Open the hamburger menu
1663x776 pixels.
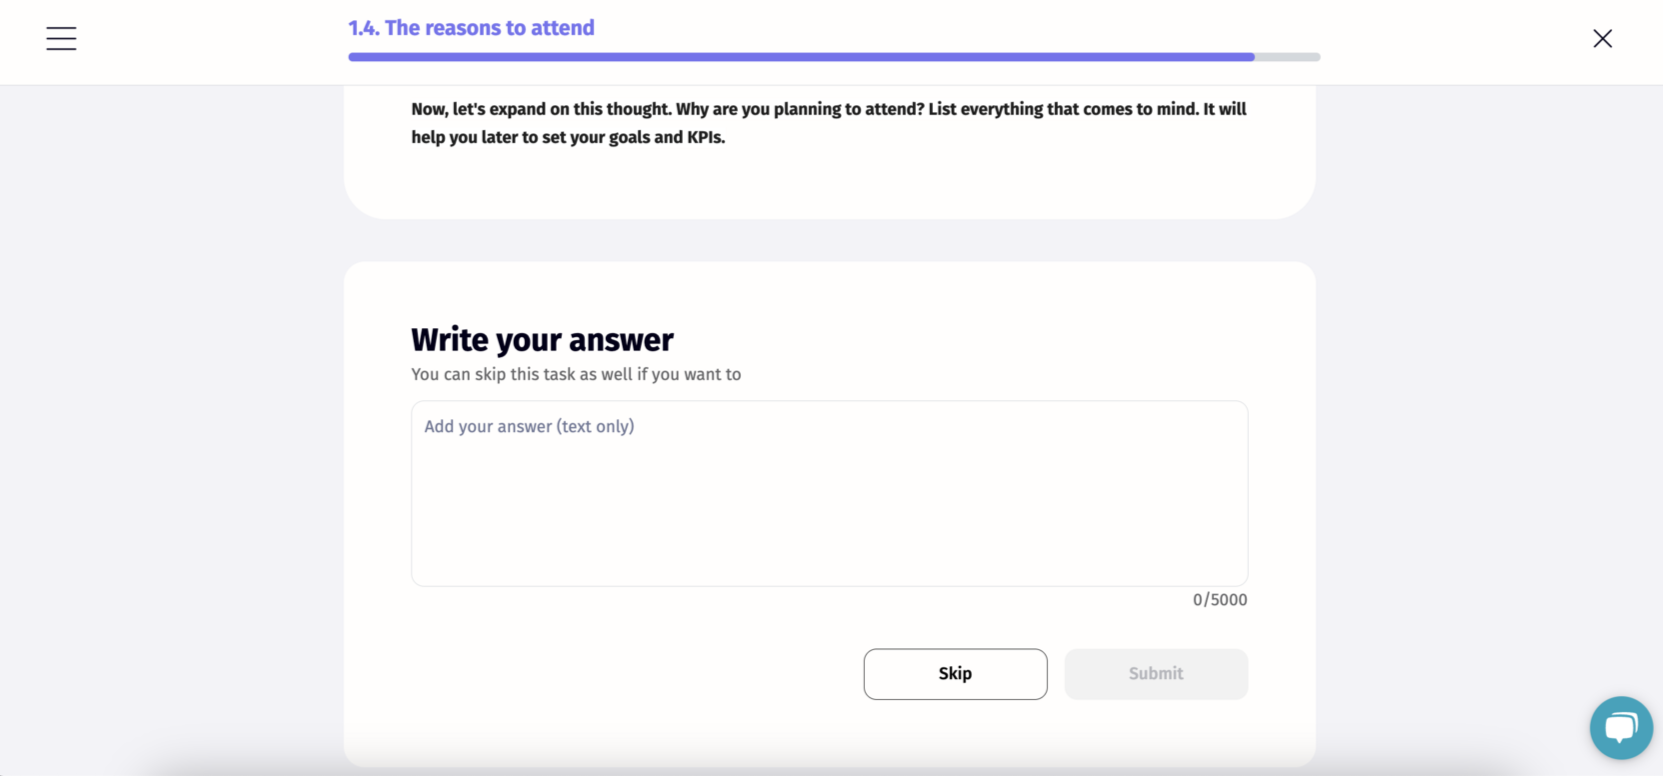(x=61, y=38)
